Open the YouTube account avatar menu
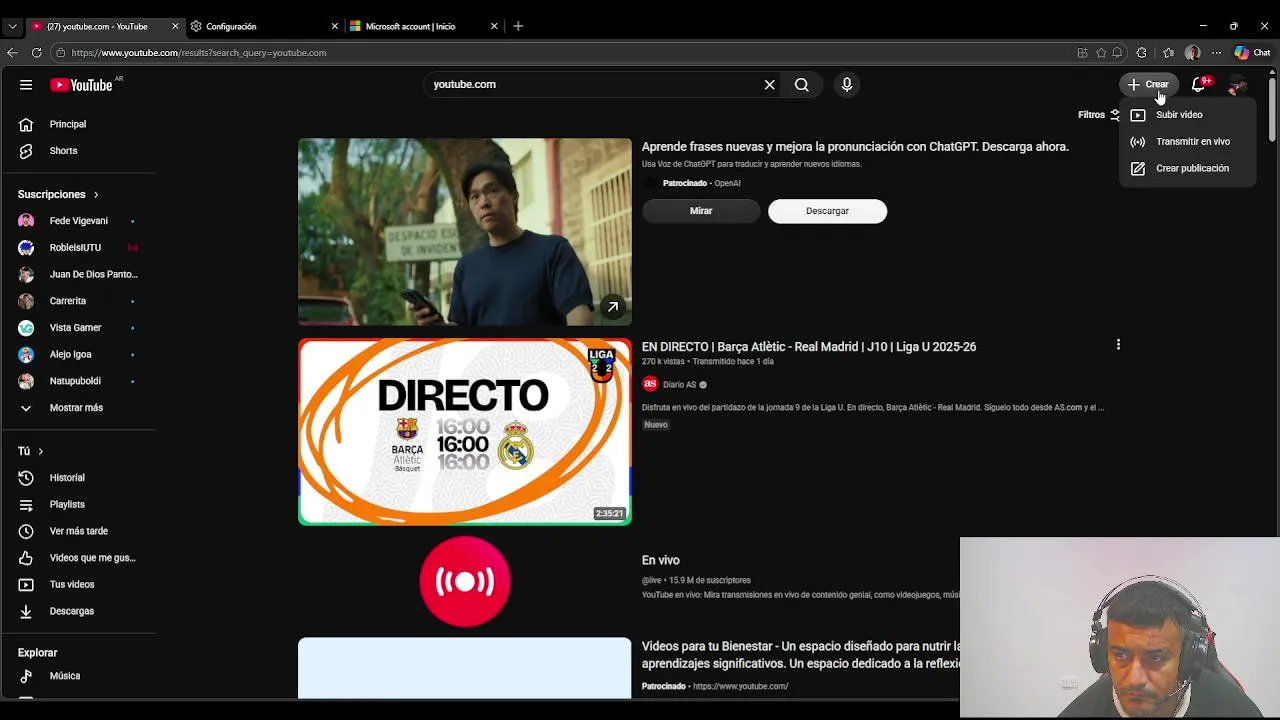 [x=1238, y=85]
